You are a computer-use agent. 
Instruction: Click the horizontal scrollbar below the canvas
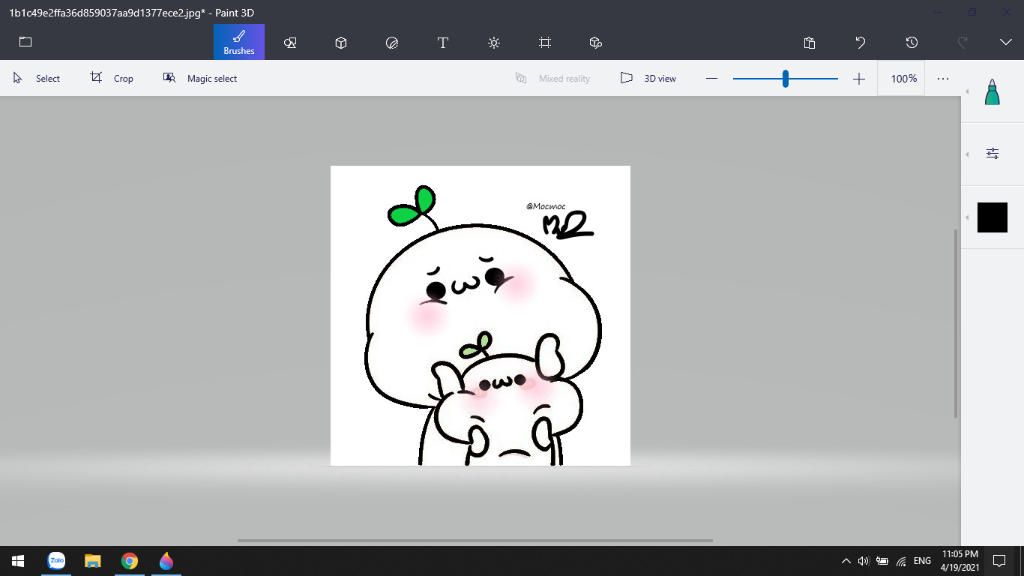(x=475, y=541)
